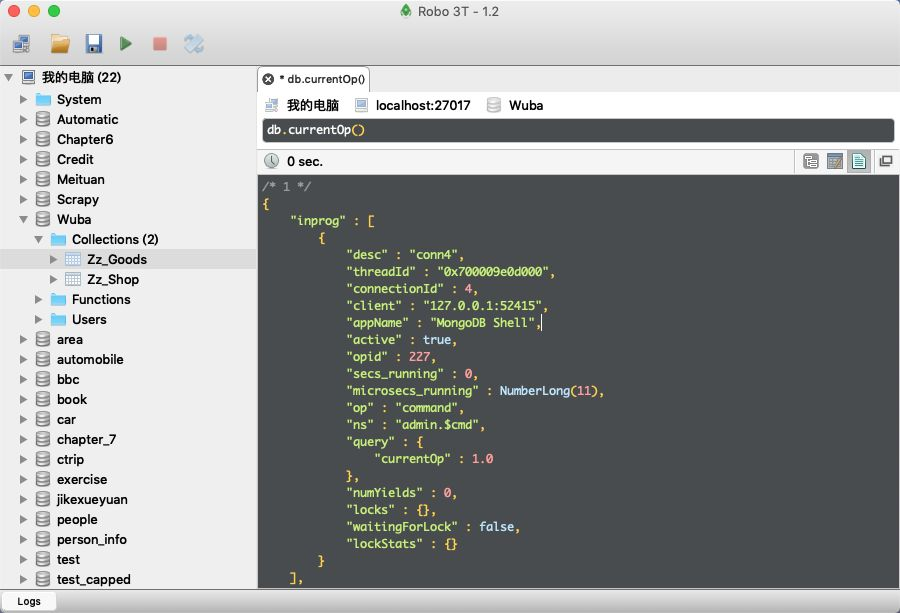This screenshot has width=900, height=613.
Task: Select the Meituan database
Action: [80, 180]
